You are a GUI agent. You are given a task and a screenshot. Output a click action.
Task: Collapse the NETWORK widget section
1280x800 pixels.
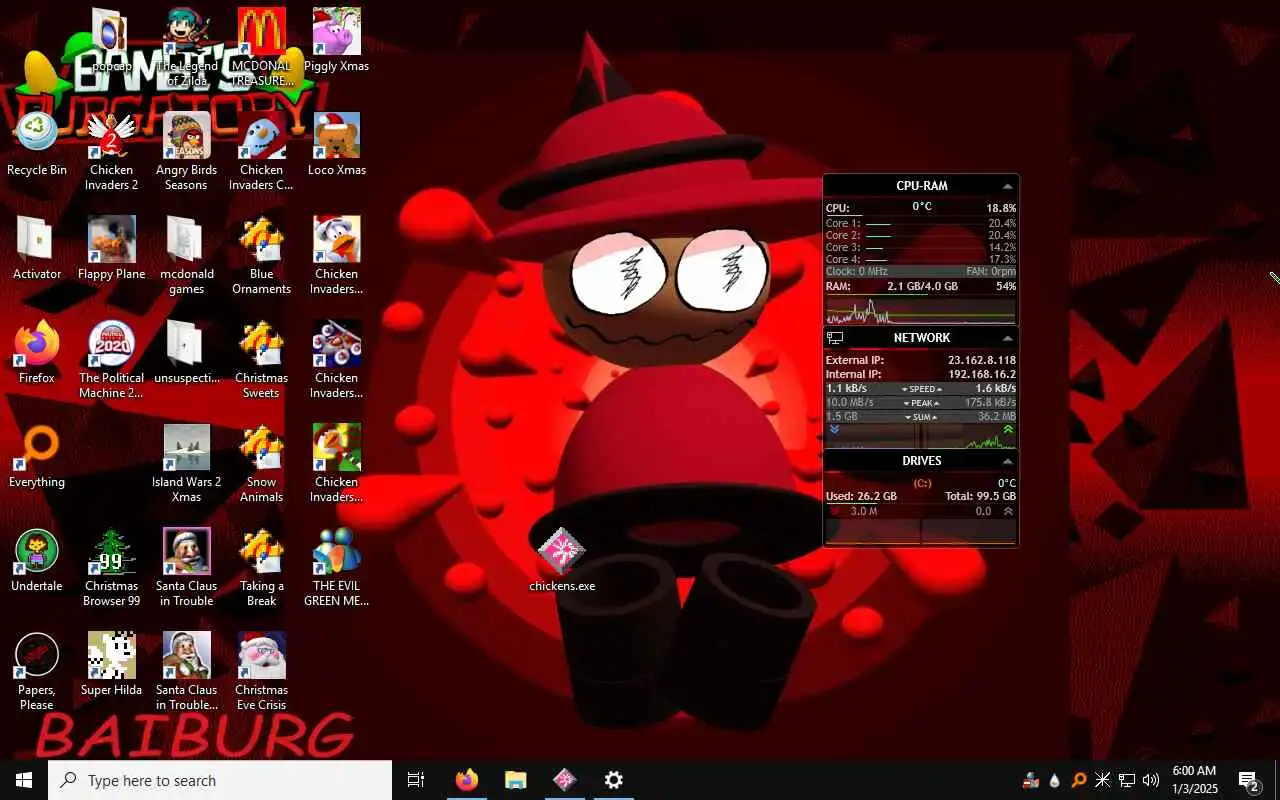(1007, 338)
